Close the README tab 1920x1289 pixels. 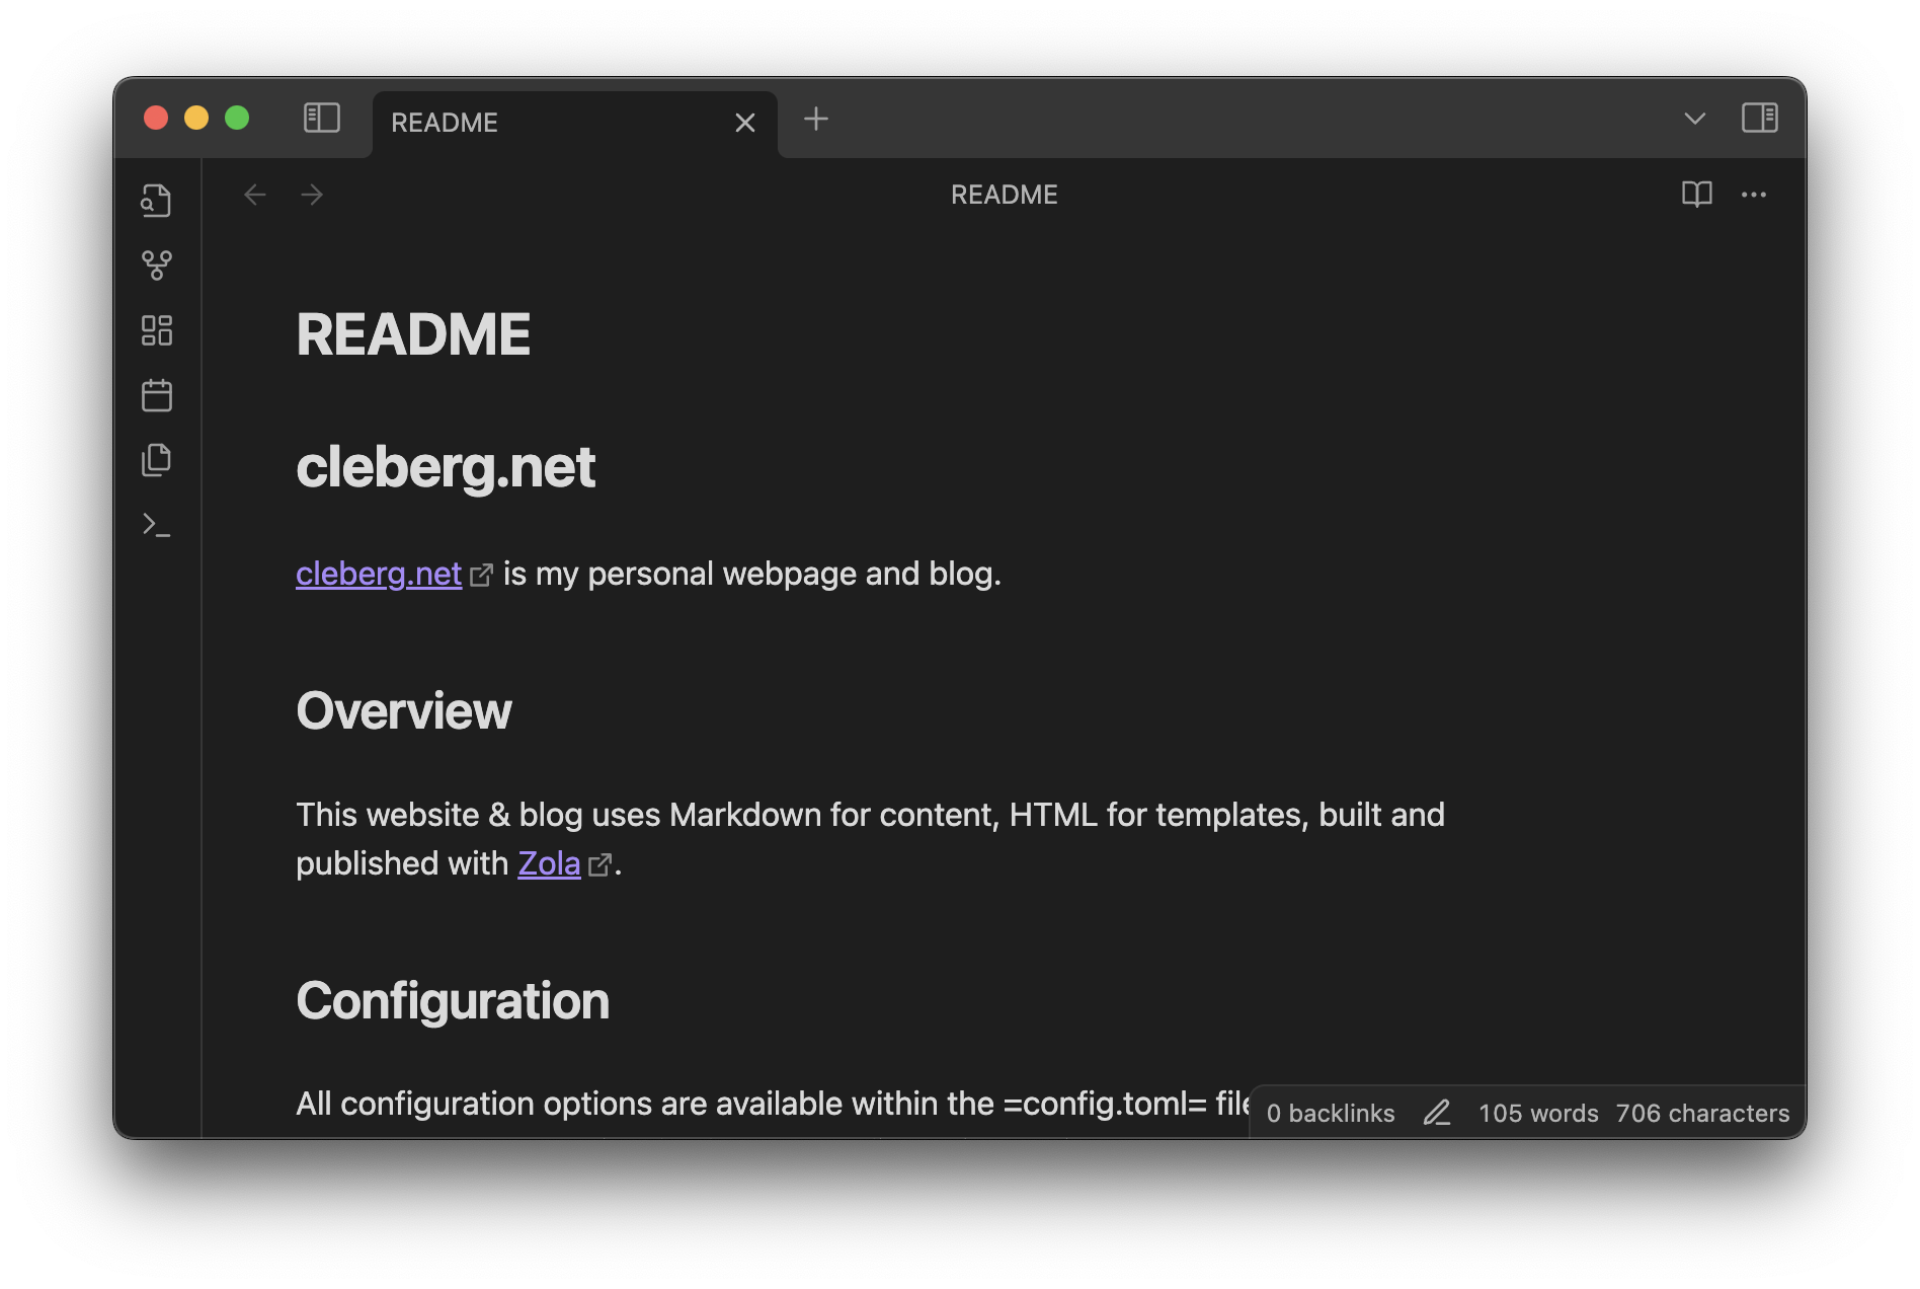click(745, 122)
